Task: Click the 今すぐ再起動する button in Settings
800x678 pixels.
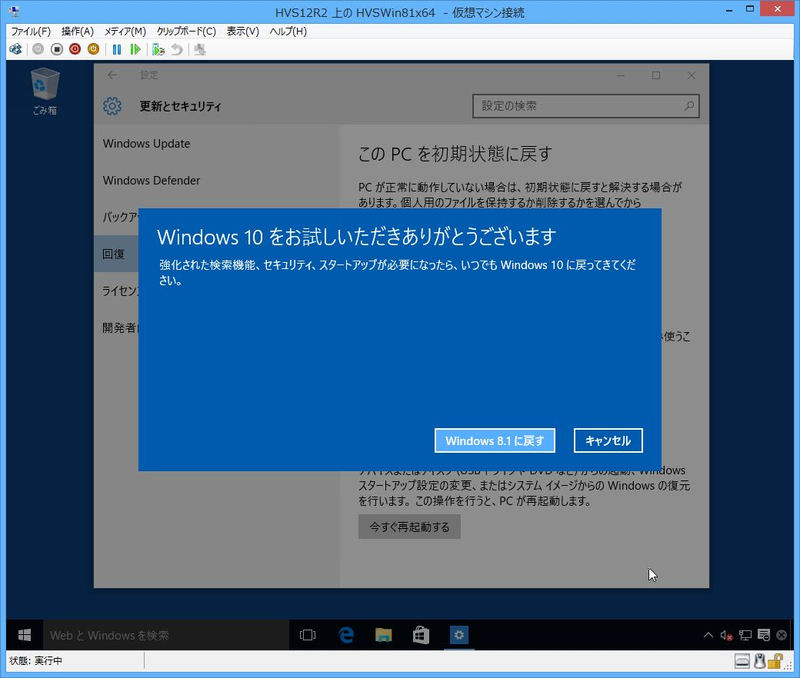Action: pos(410,527)
